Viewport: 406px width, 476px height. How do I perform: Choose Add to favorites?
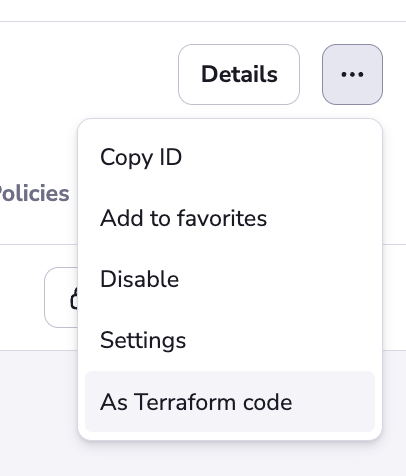[230, 218]
